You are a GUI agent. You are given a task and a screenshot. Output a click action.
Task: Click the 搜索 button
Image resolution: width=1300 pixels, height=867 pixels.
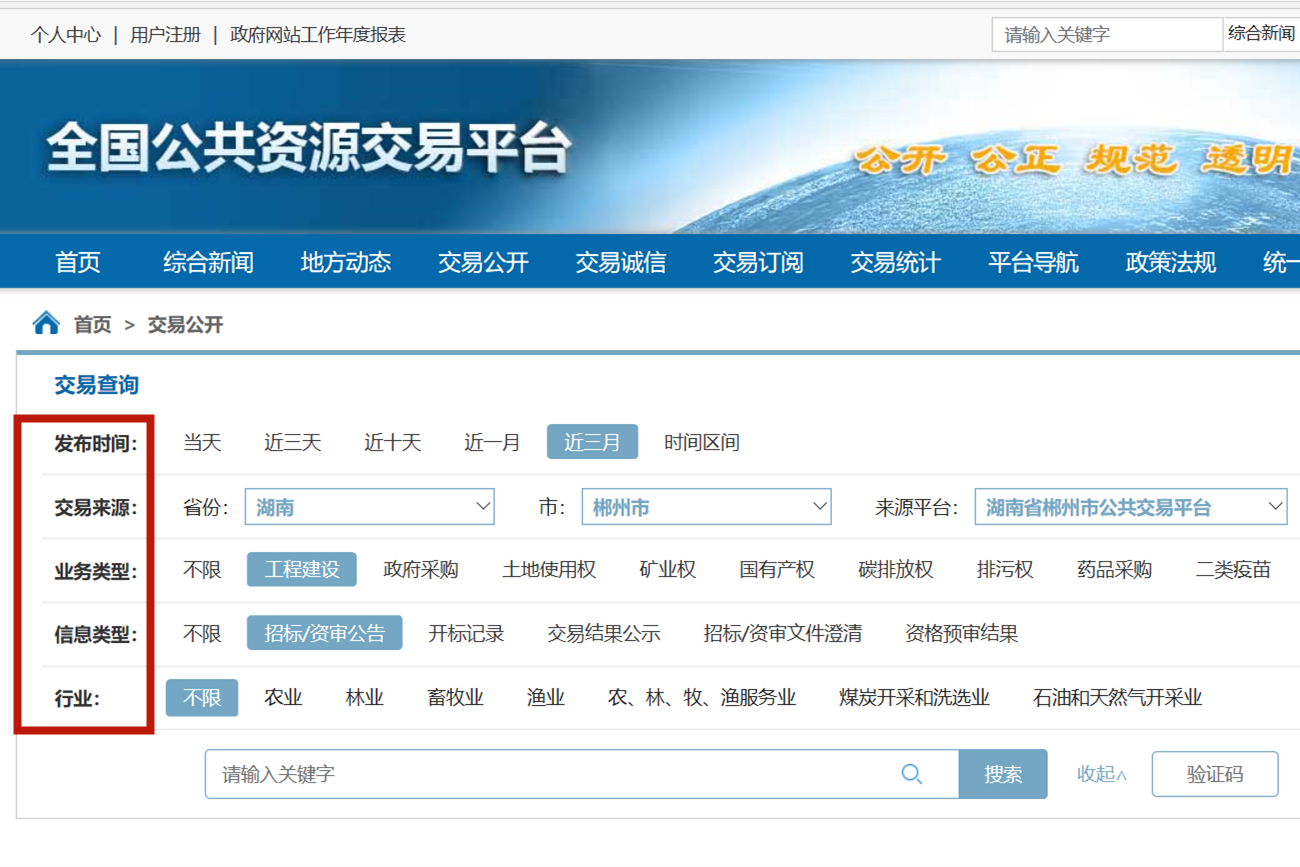pos(1003,774)
